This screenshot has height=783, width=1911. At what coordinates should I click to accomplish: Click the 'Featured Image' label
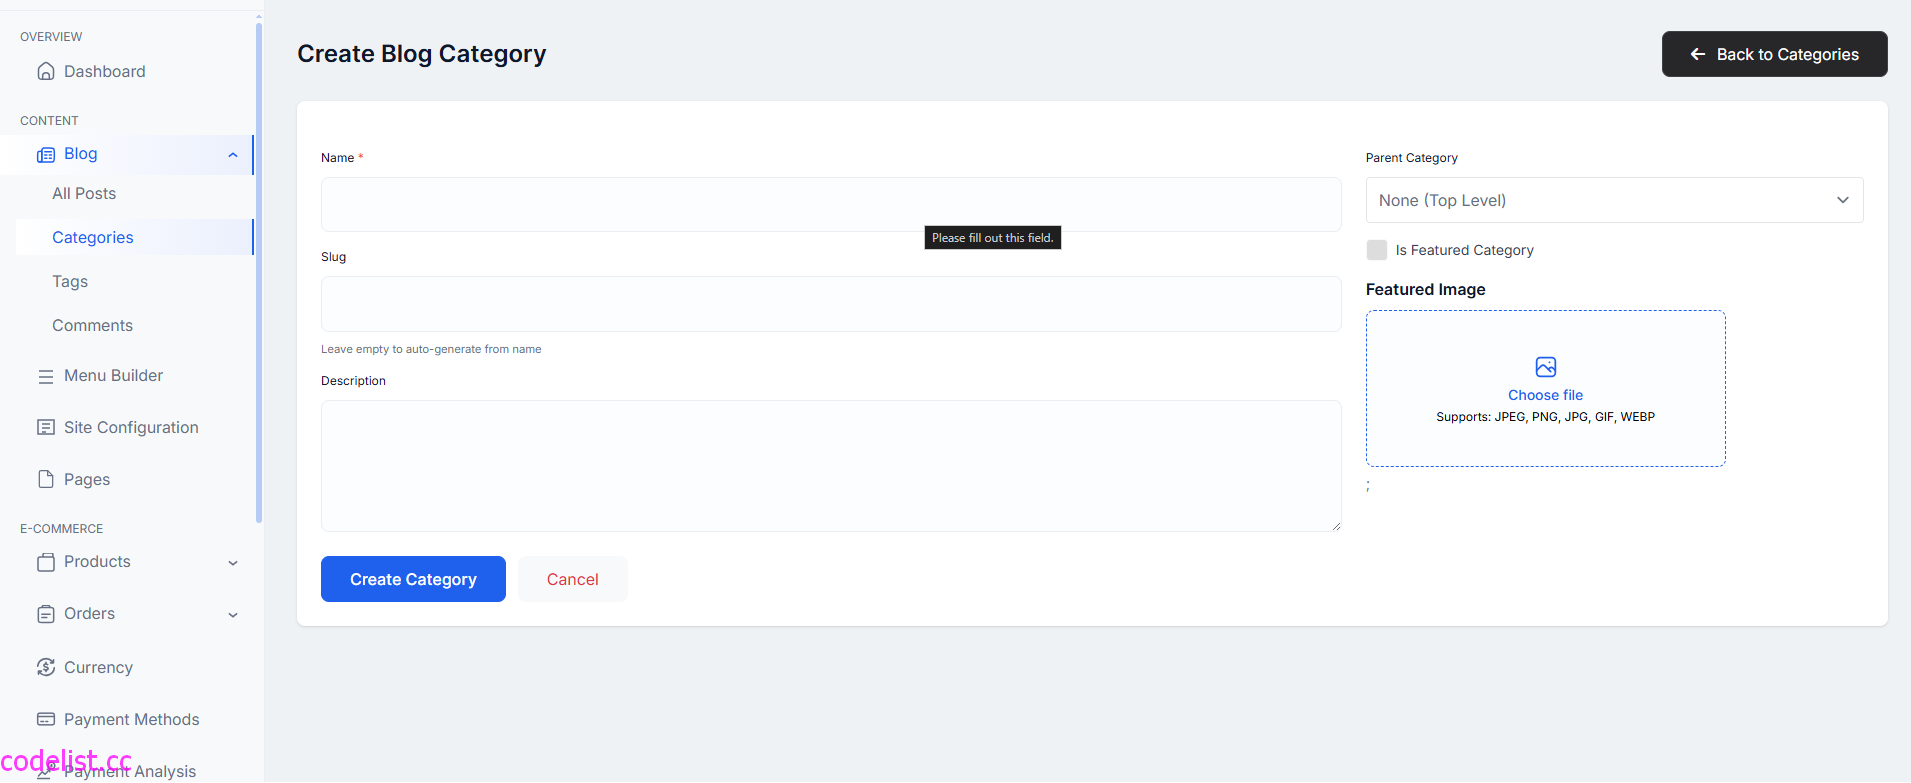coord(1426,289)
